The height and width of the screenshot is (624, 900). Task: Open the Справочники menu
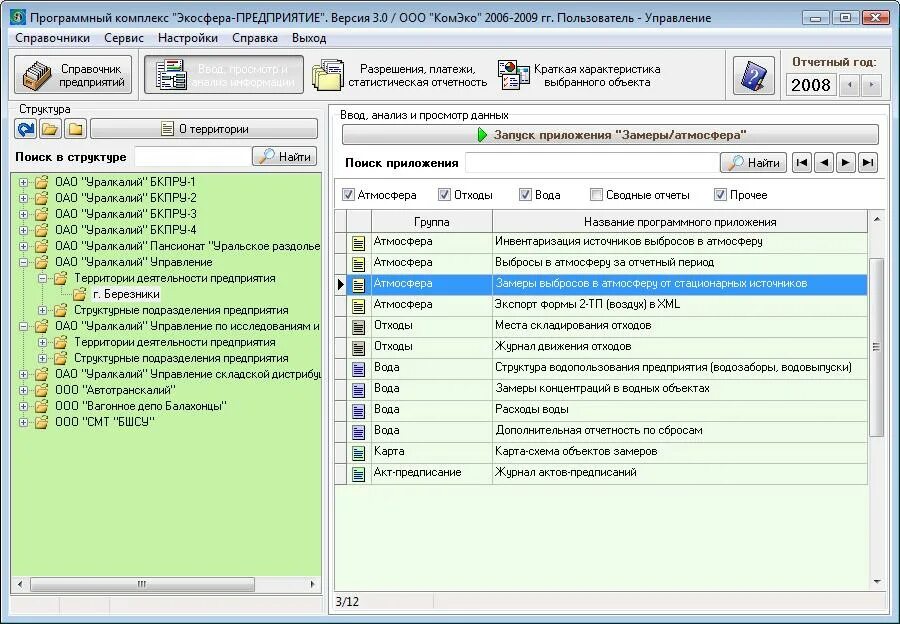(52, 38)
